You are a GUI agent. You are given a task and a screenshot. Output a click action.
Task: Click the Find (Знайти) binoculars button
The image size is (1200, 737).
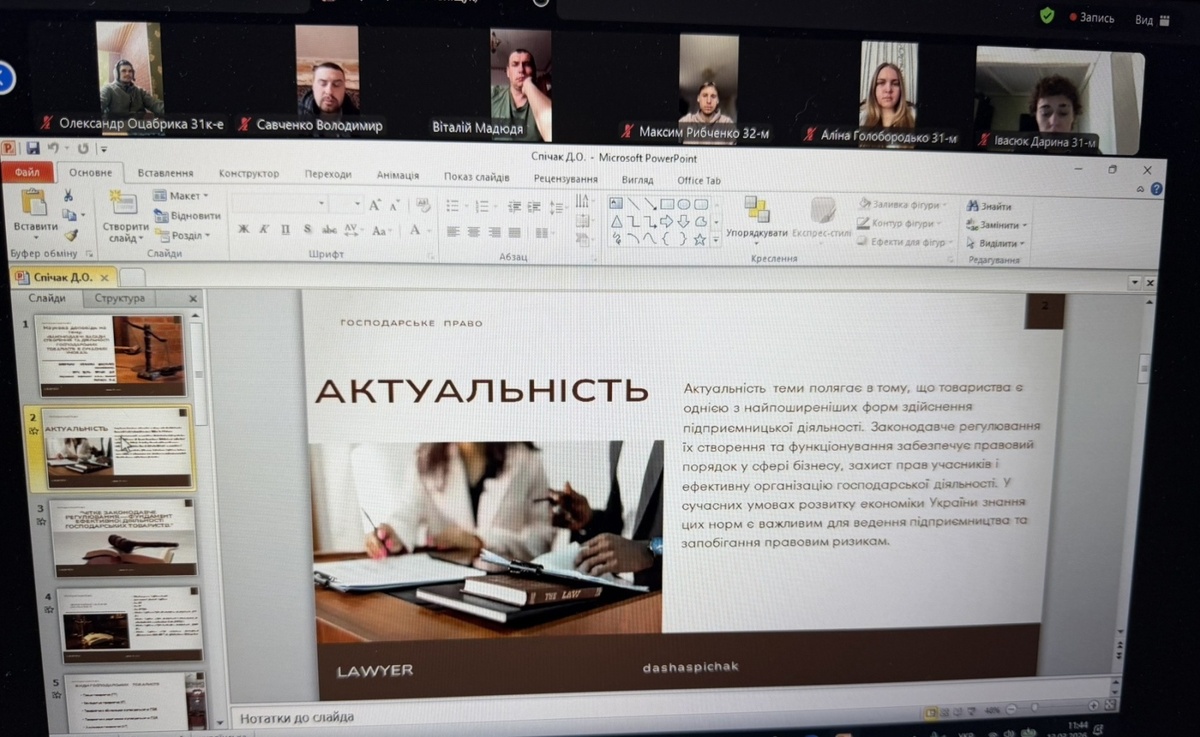(x=988, y=206)
